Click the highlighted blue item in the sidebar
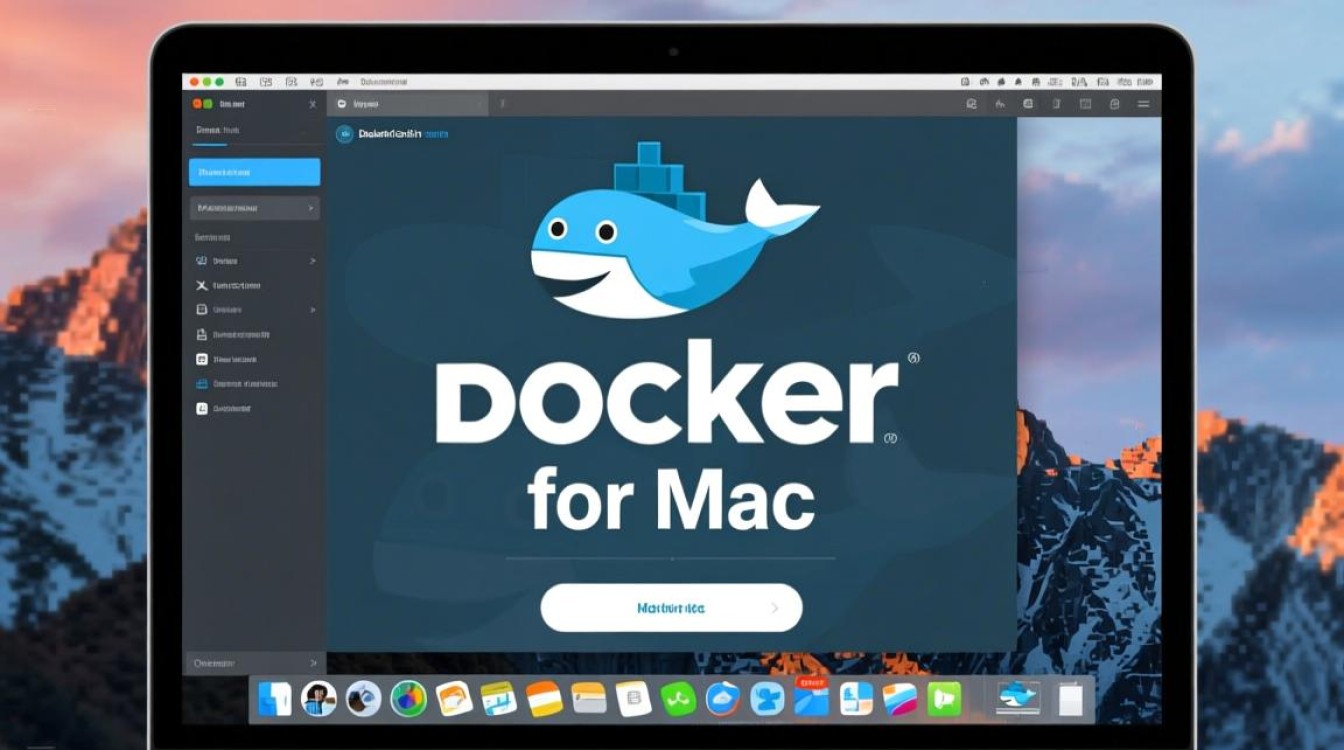 click(x=254, y=172)
